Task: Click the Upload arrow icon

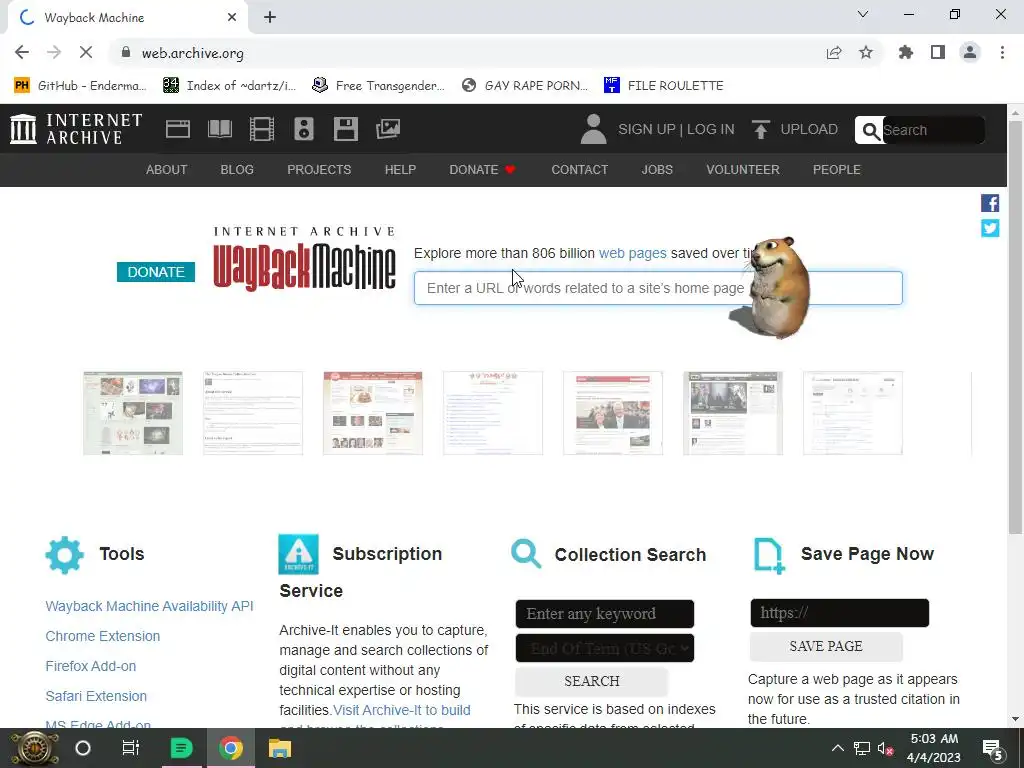Action: click(x=760, y=129)
